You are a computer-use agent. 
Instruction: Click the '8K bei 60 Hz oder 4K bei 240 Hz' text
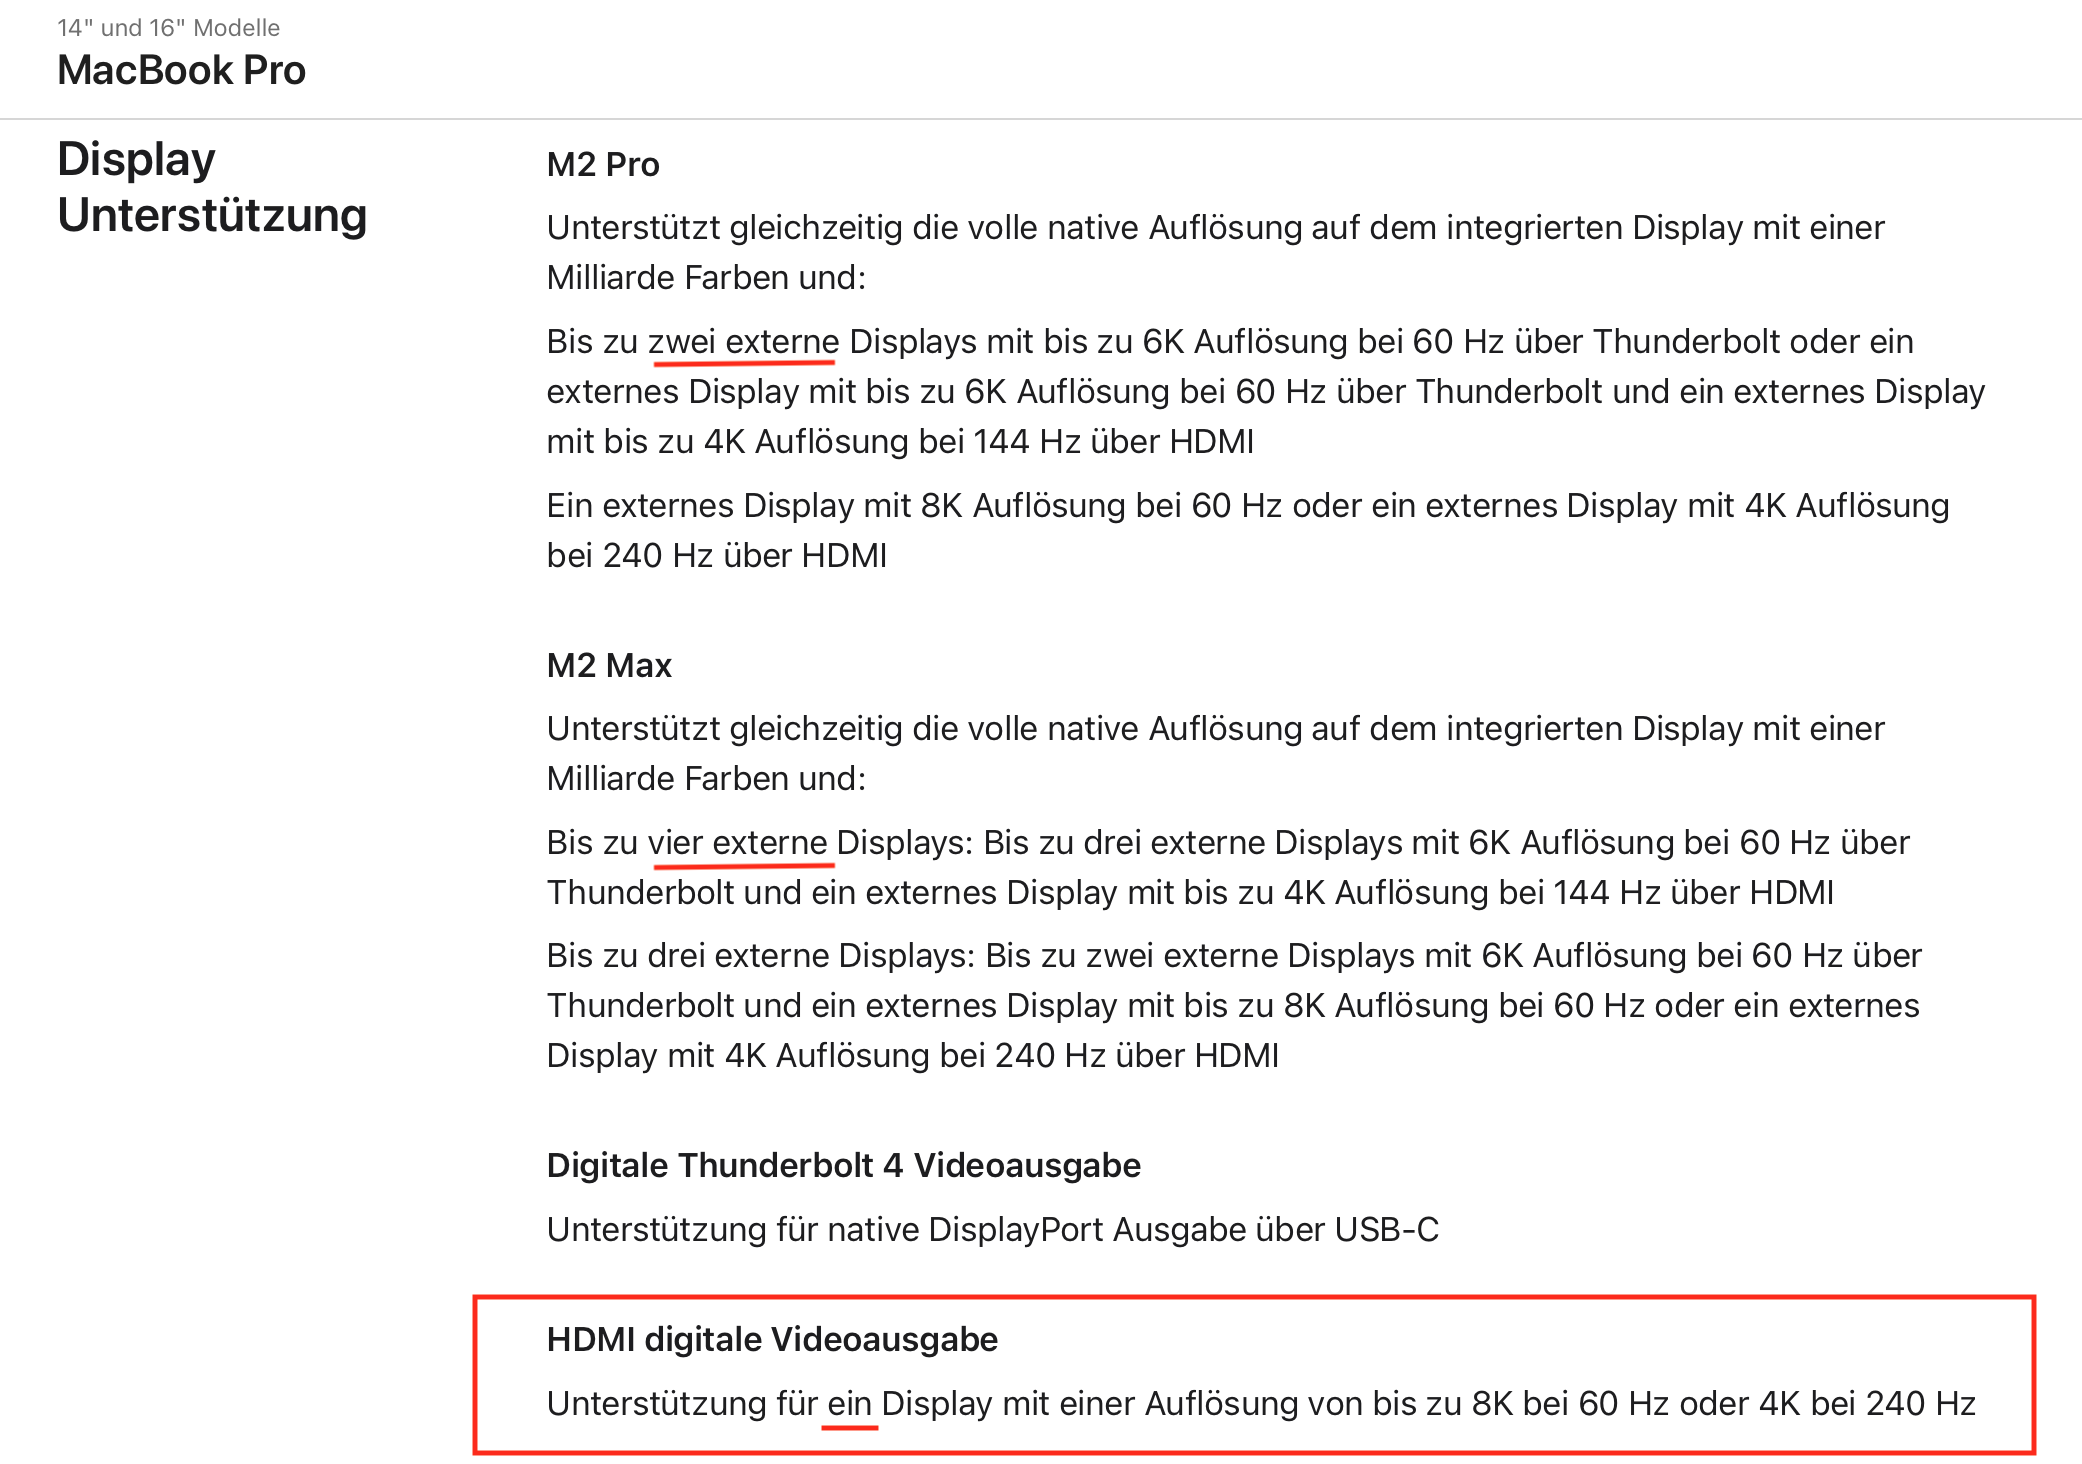click(x=1723, y=1404)
